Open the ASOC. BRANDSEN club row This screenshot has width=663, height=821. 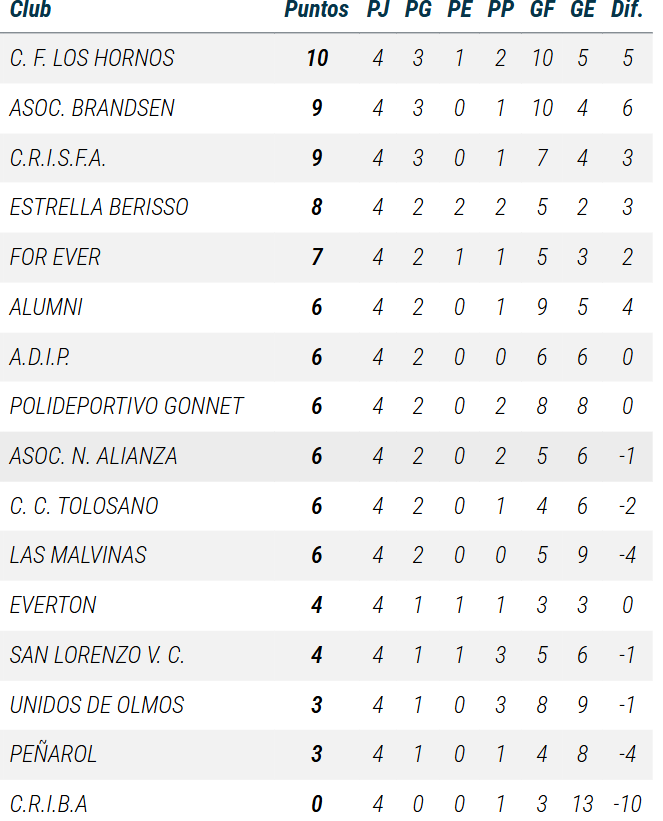[92, 108]
